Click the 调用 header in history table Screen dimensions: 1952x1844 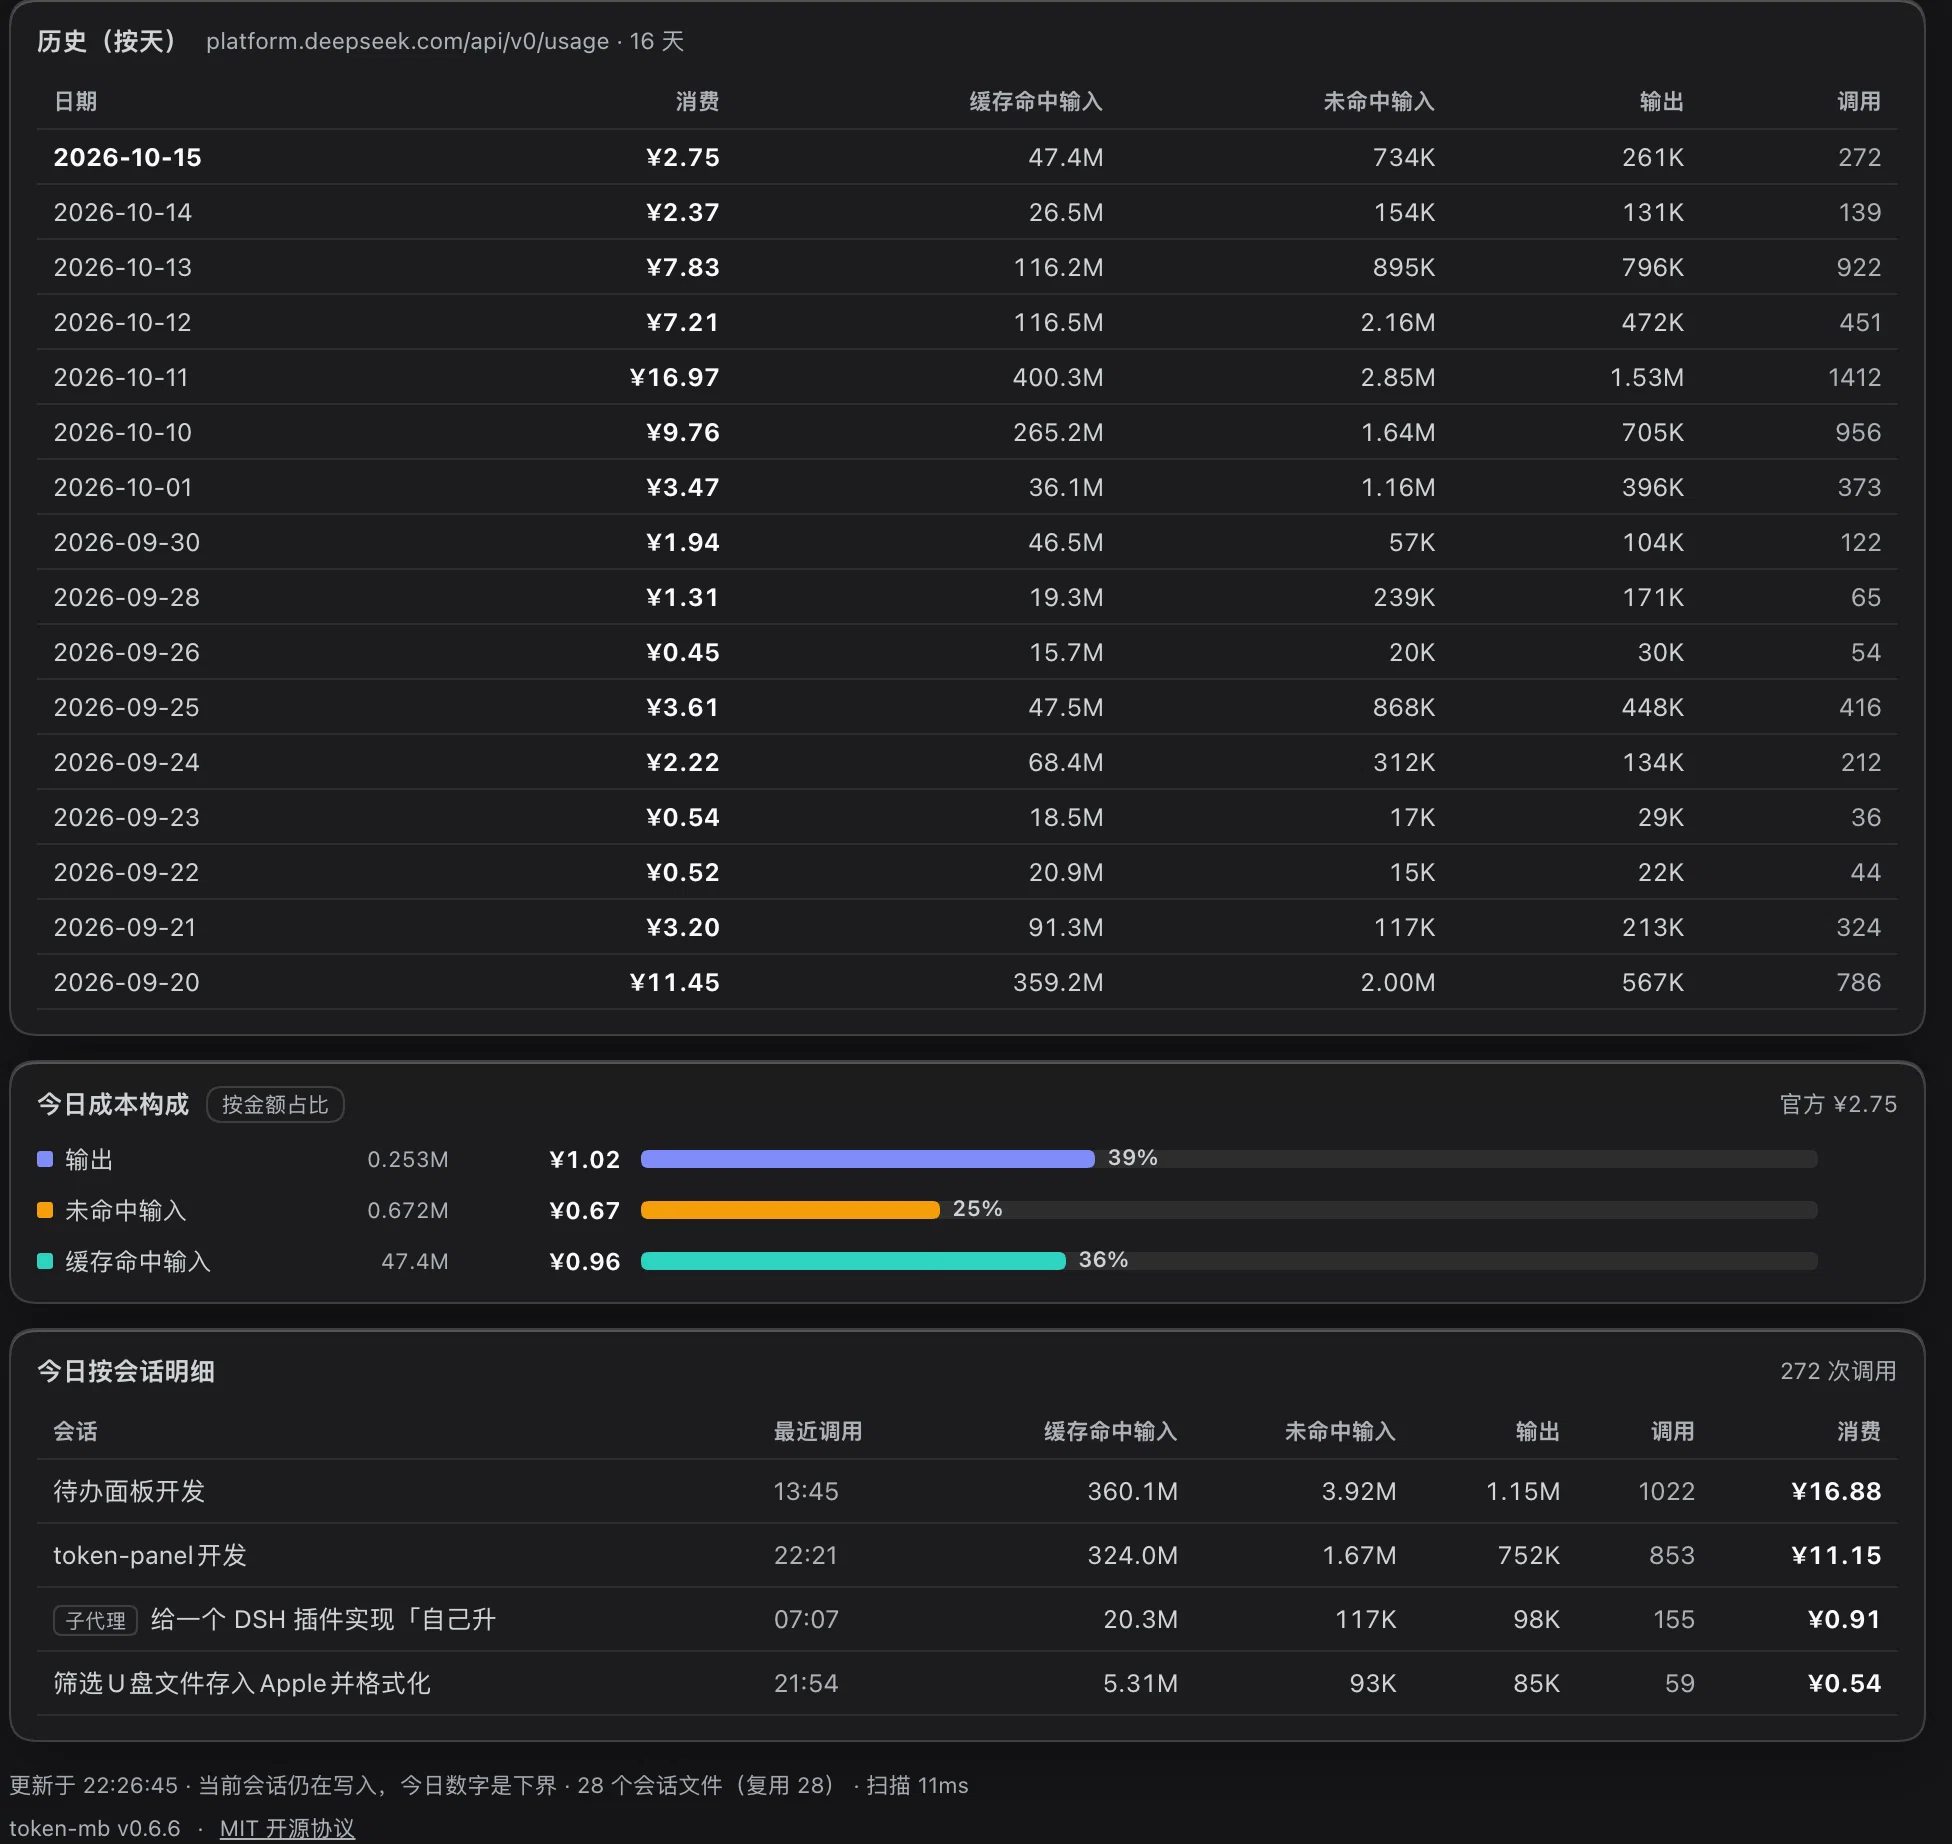(x=1859, y=101)
